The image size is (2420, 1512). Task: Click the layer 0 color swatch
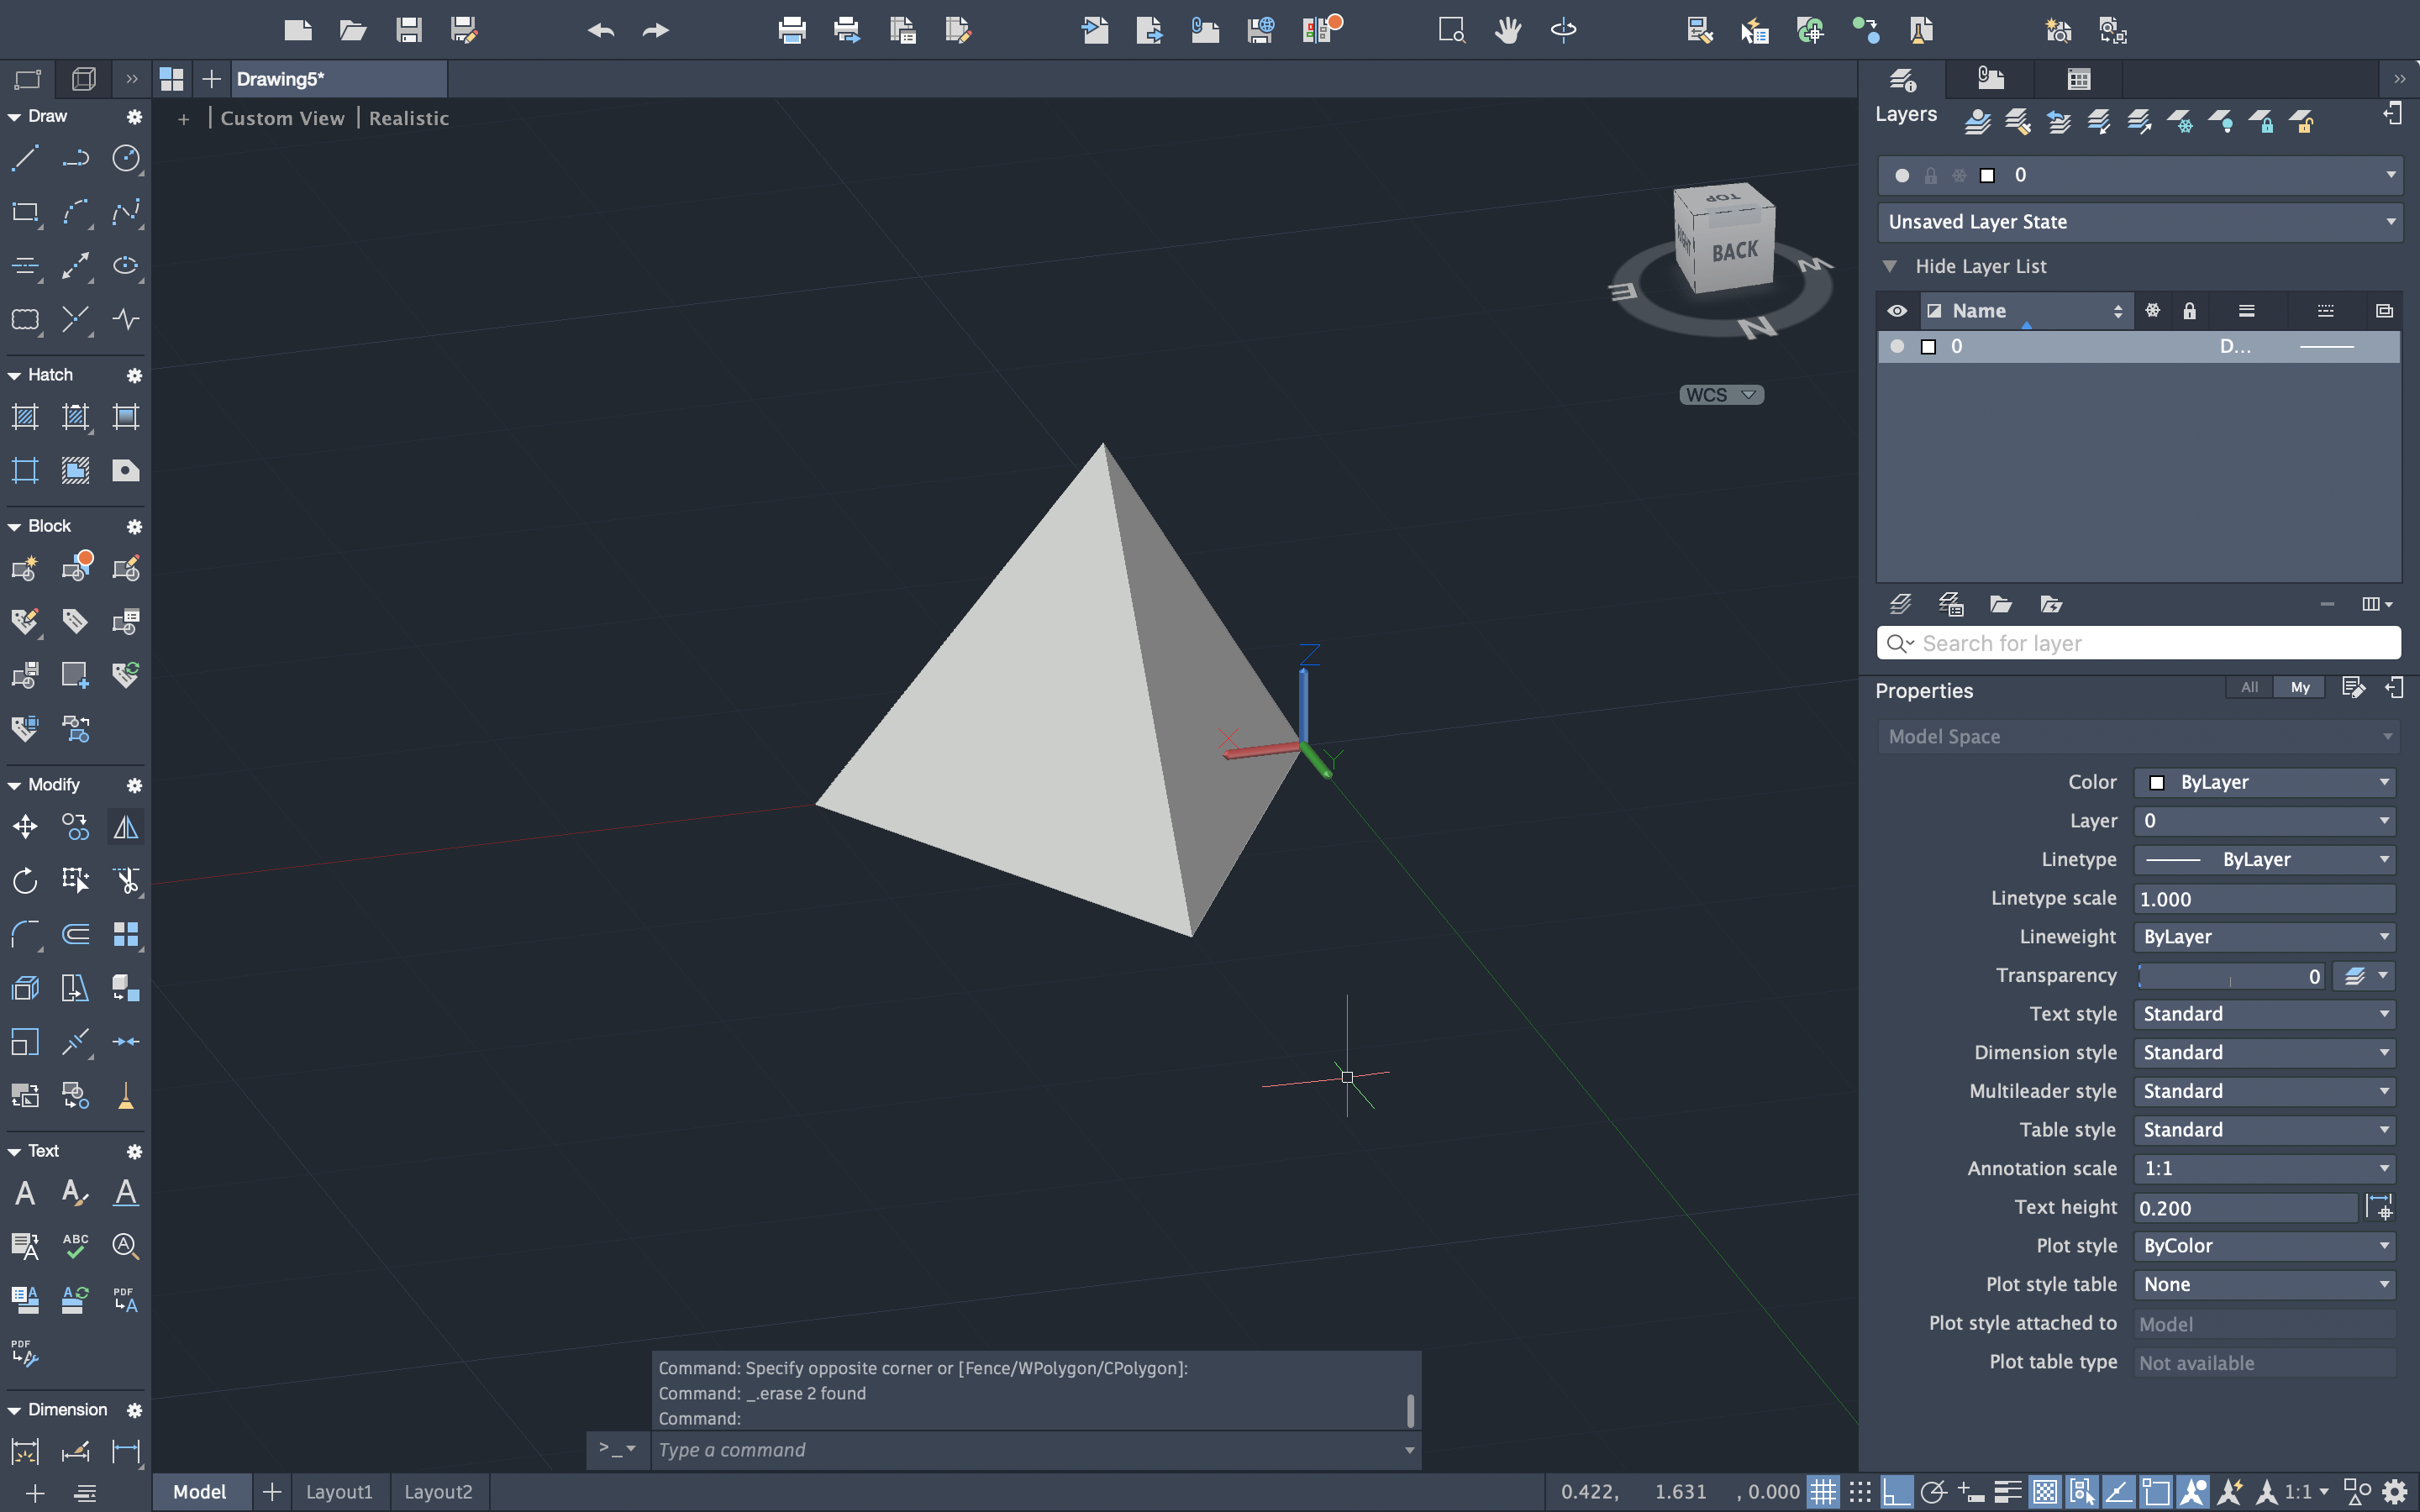coord(1928,347)
